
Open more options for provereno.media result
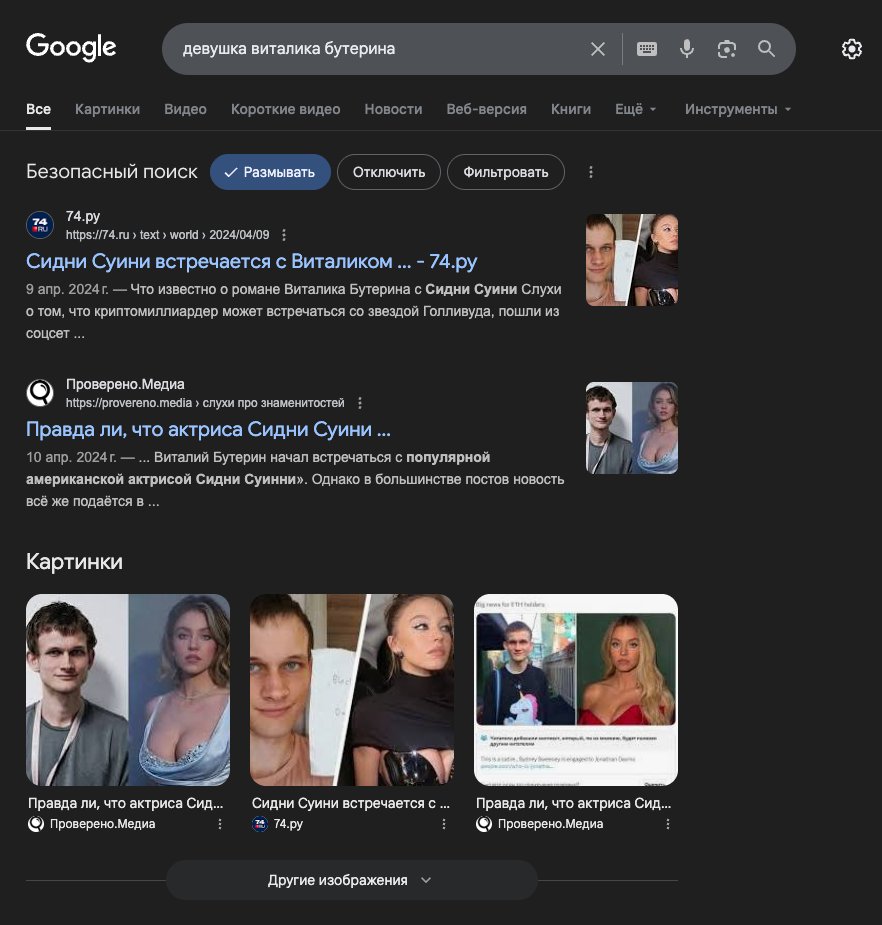(x=360, y=403)
